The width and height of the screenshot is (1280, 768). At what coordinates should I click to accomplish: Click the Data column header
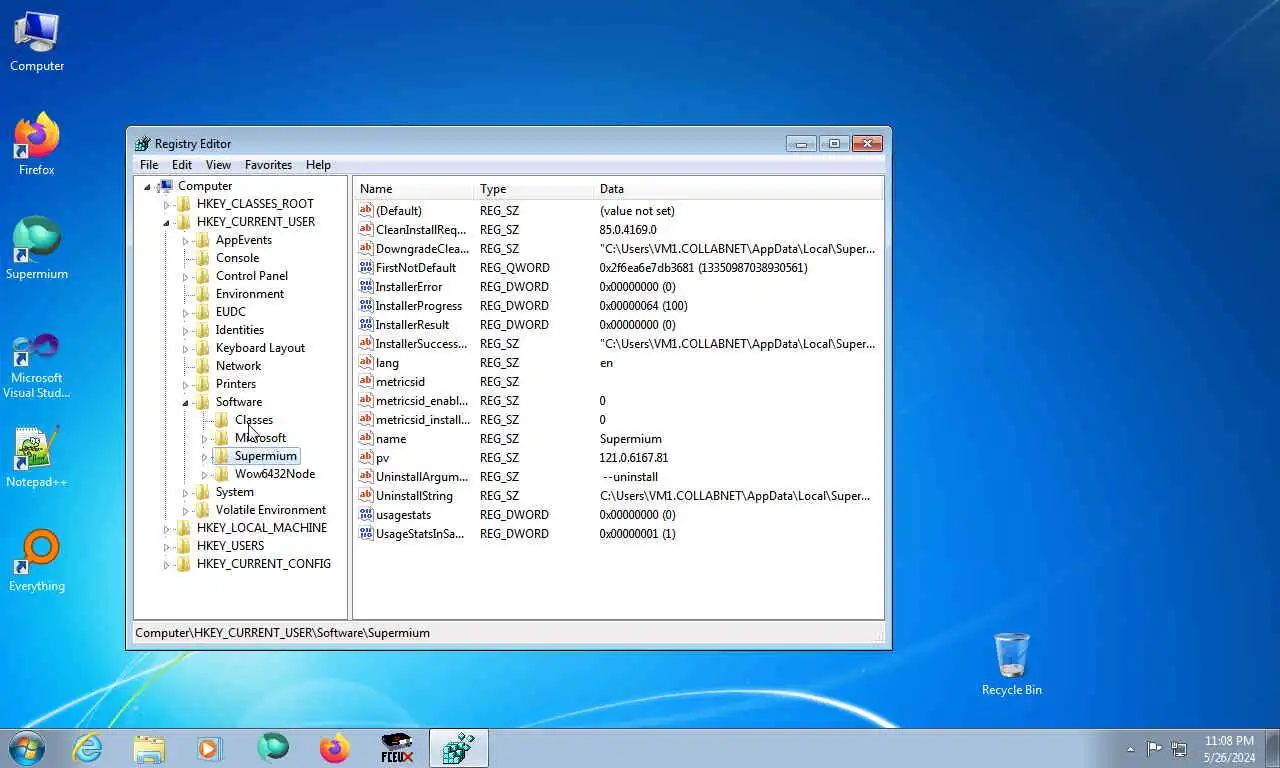pyautogui.click(x=739, y=189)
